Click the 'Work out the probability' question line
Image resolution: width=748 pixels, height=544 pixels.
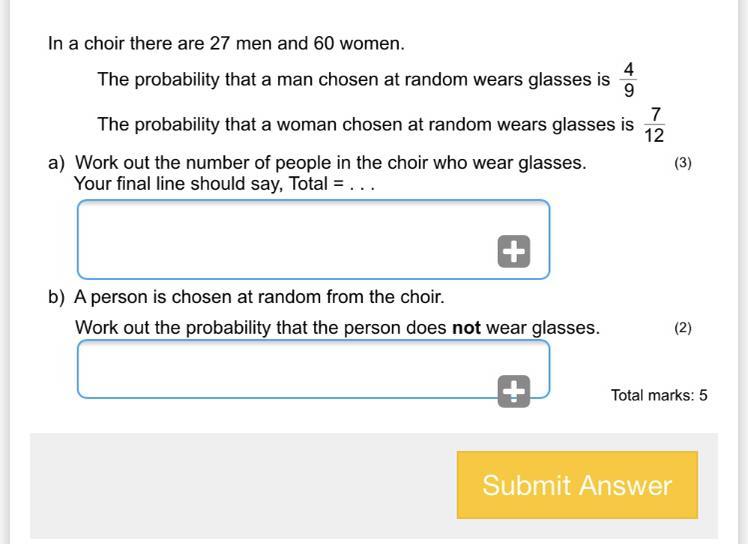[337, 328]
